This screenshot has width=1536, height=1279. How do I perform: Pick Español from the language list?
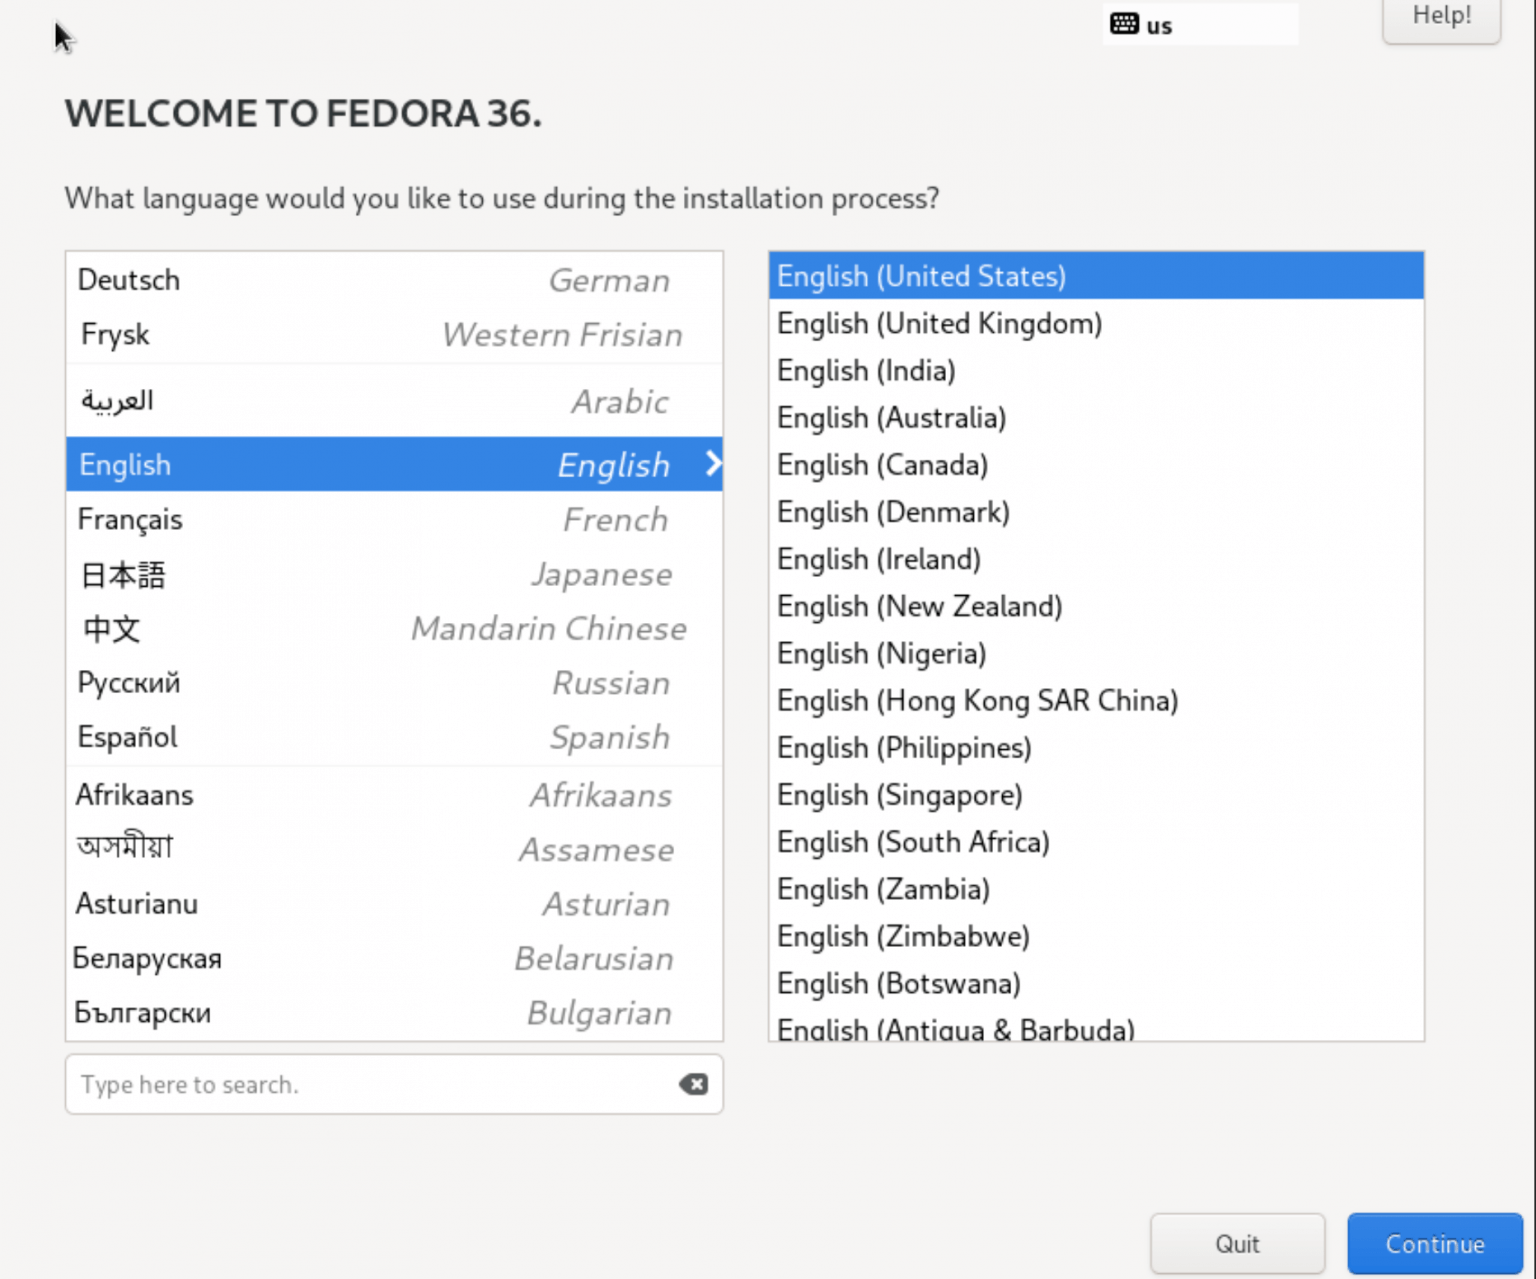pyautogui.click(x=126, y=737)
